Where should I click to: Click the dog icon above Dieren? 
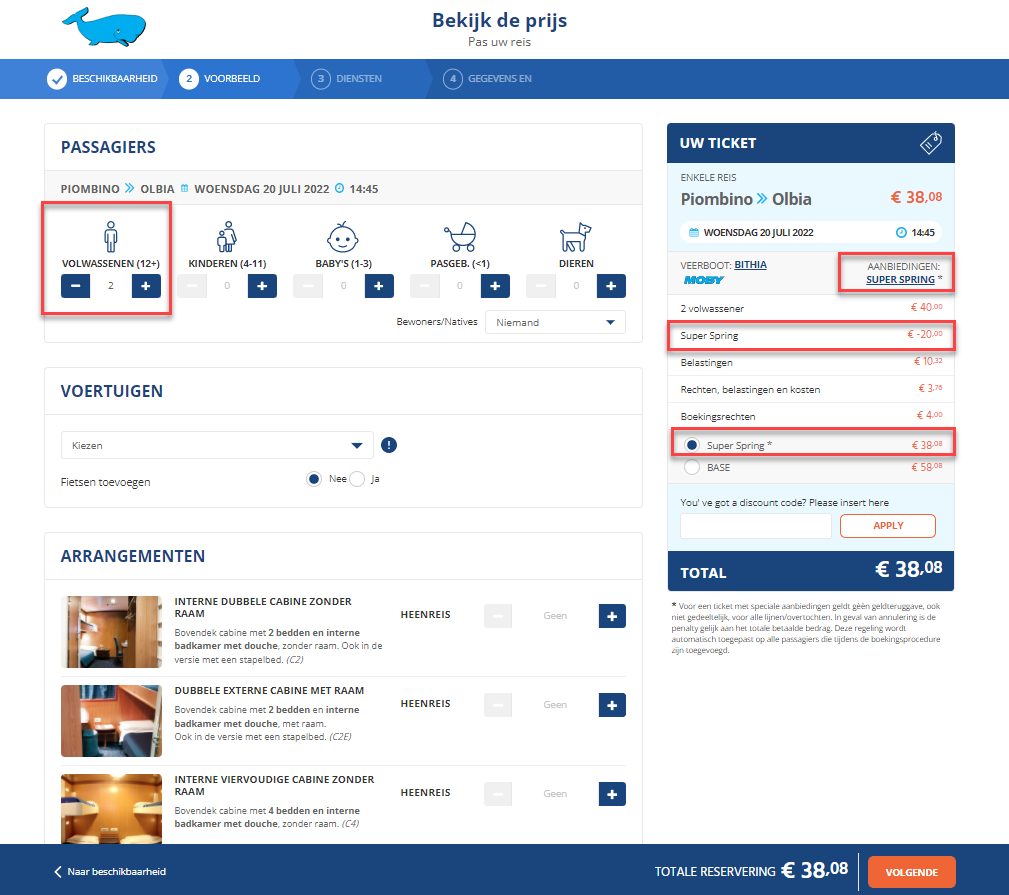pos(575,237)
